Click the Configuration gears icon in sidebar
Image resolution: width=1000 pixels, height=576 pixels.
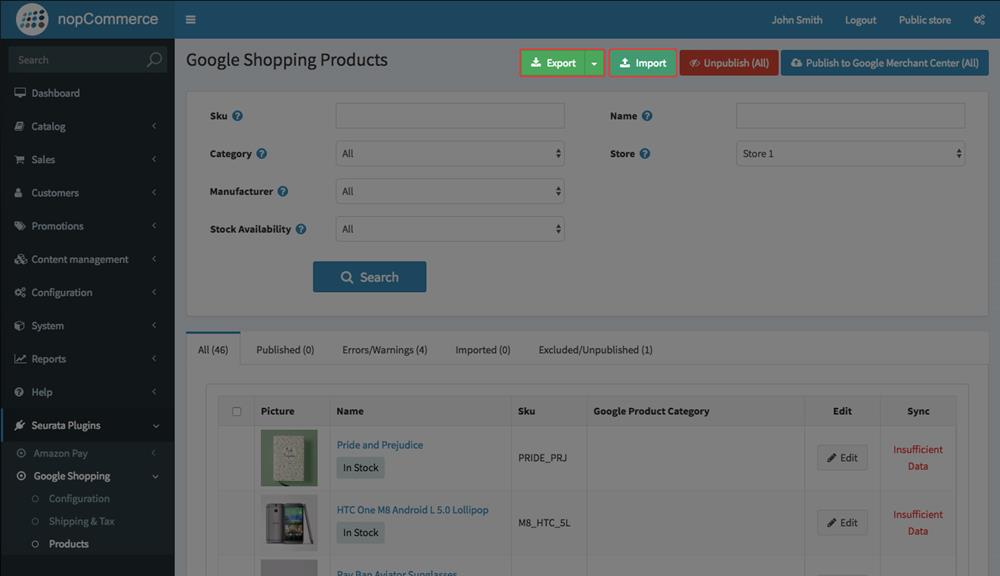[x=20, y=292]
